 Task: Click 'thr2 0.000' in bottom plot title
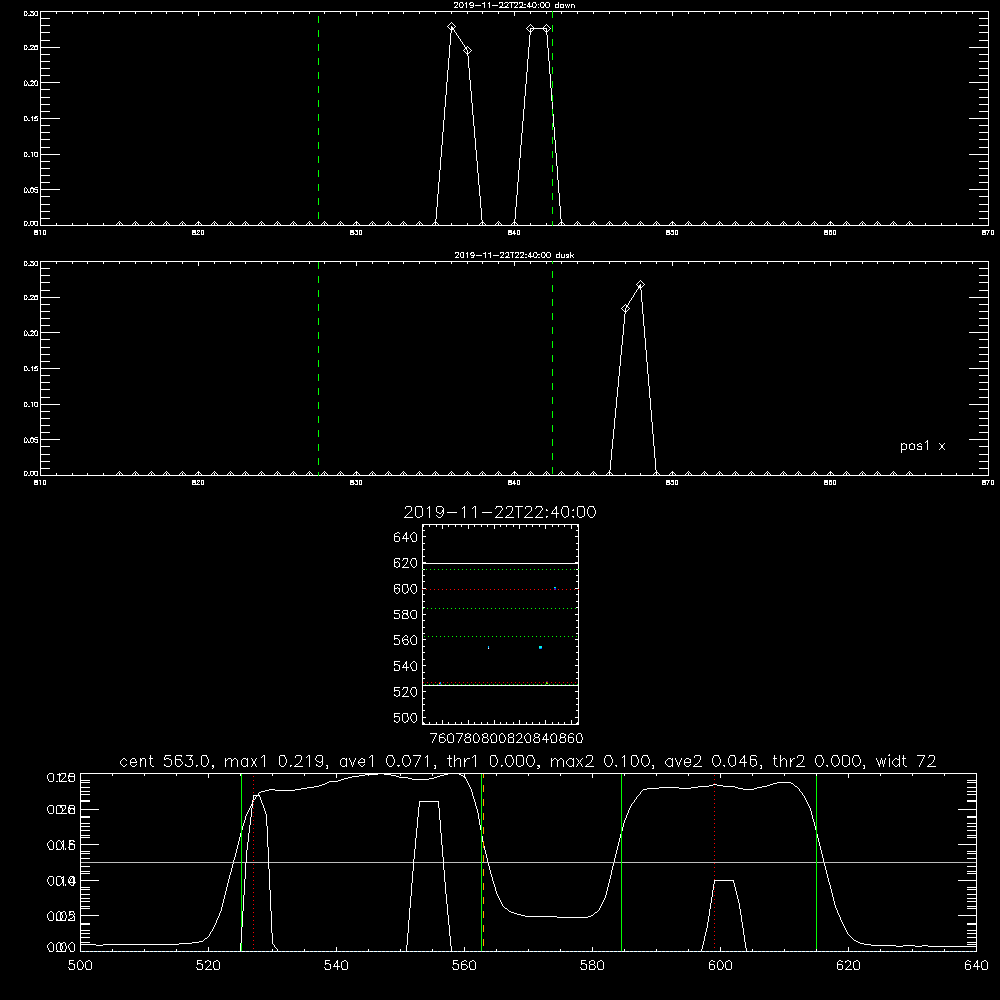tap(818, 761)
